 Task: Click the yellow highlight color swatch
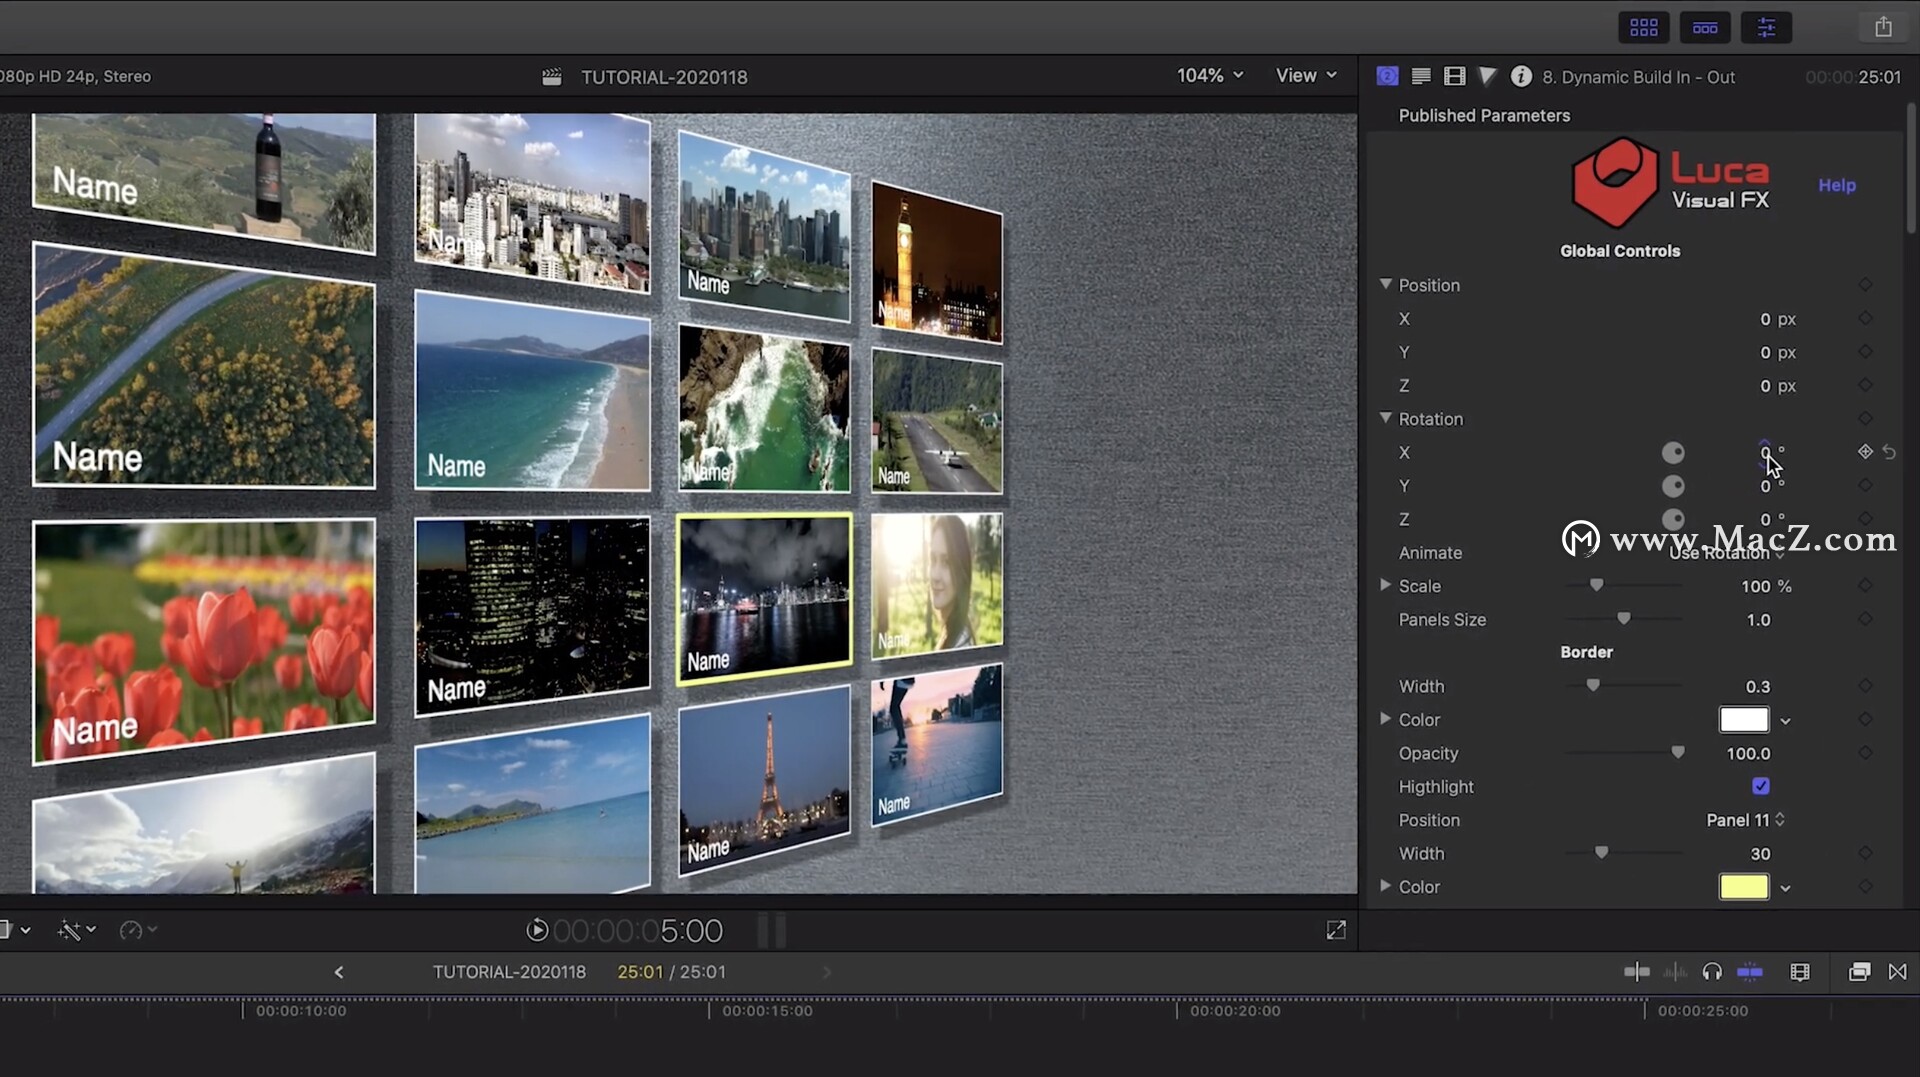pos(1743,887)
